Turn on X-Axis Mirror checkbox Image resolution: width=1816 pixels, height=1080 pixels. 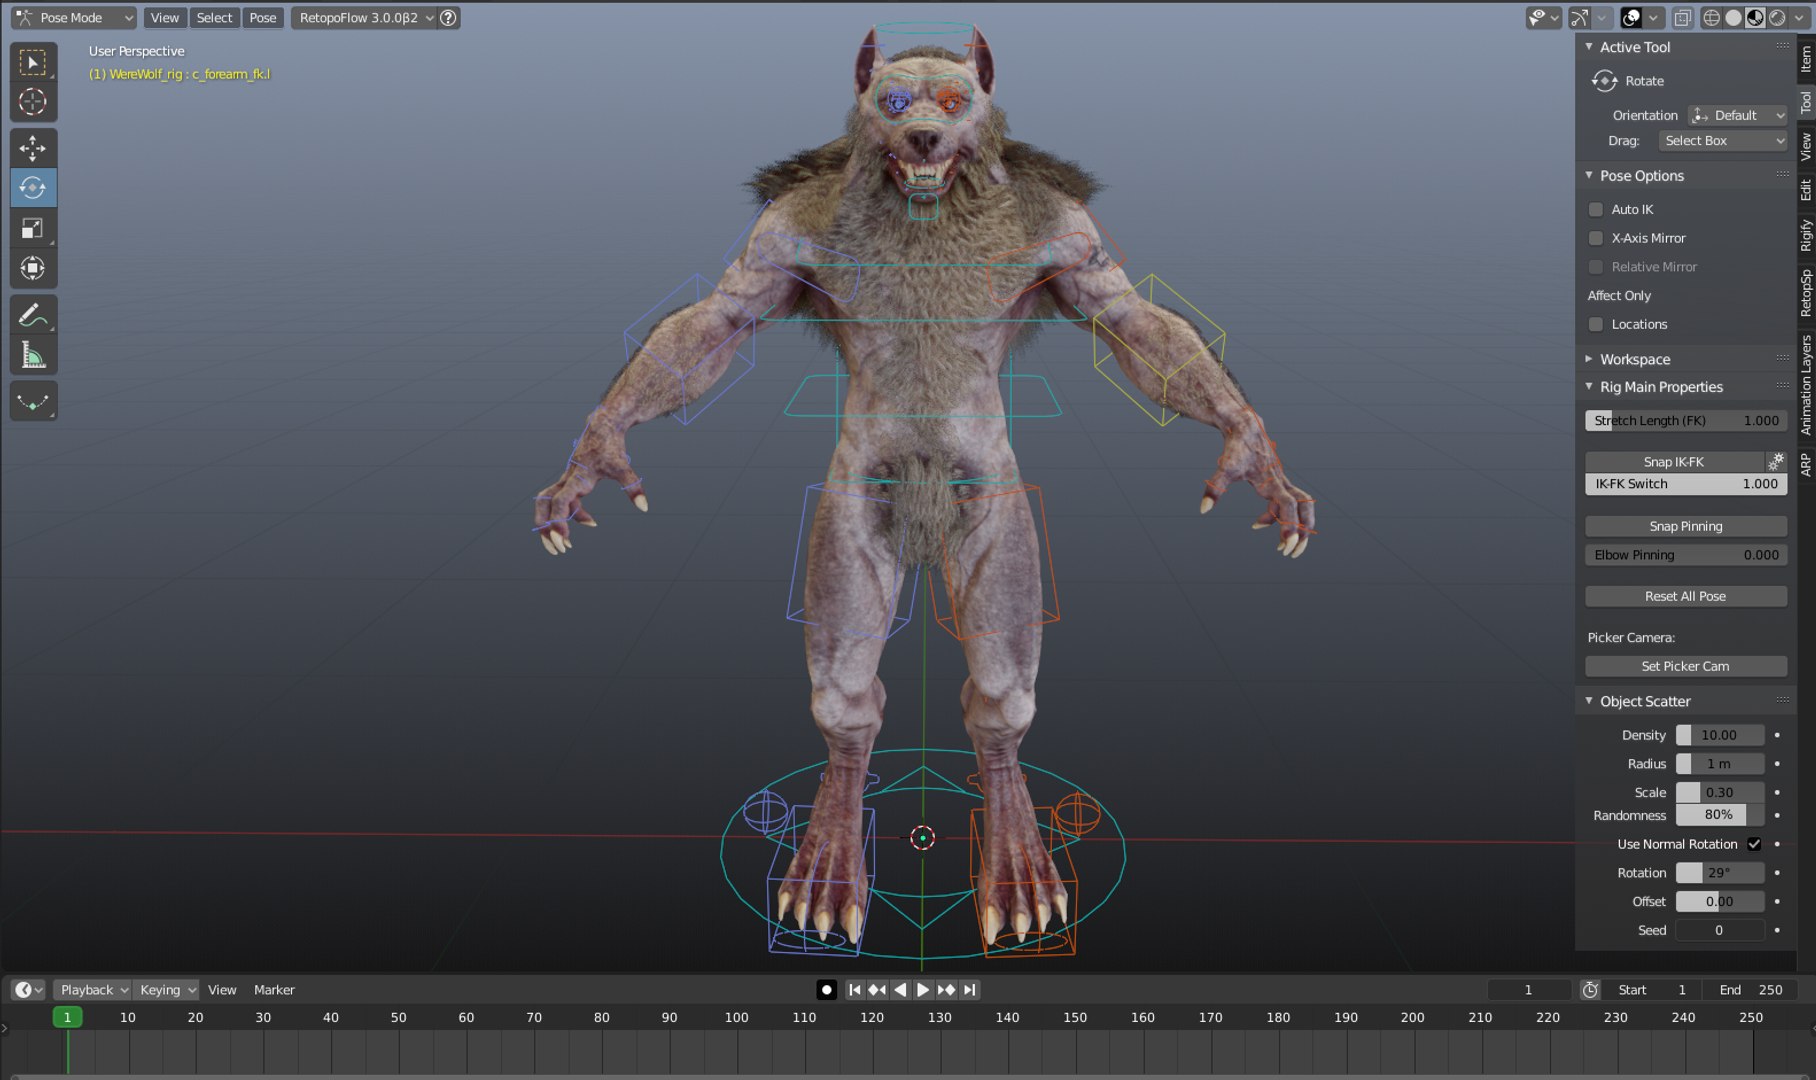pyautogui.click(x=1596, y=238)
